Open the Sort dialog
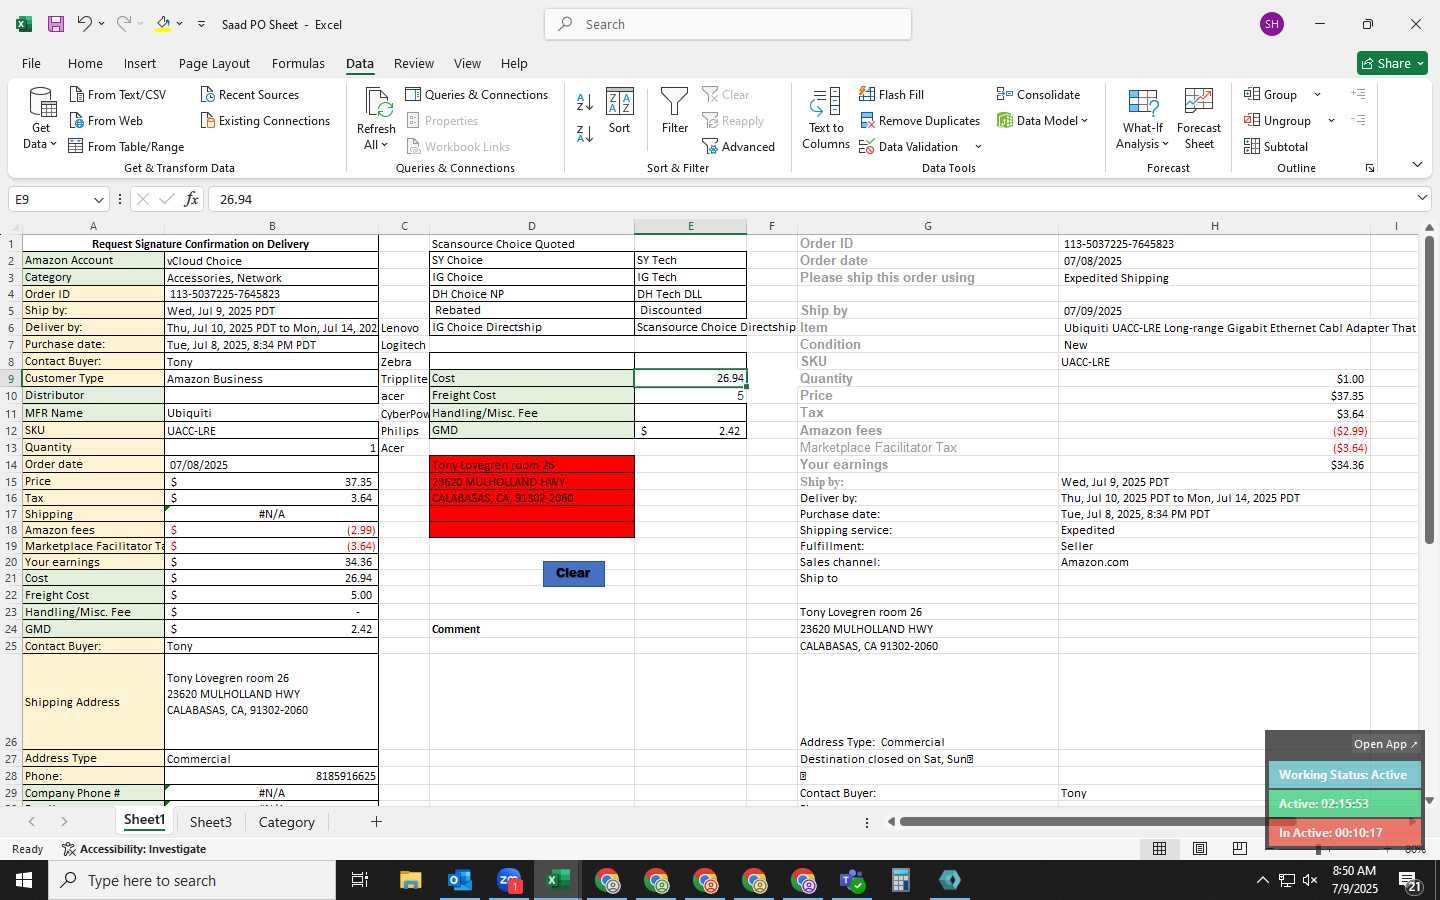Screen dimensions: 1440x900 tap(620, 111)
